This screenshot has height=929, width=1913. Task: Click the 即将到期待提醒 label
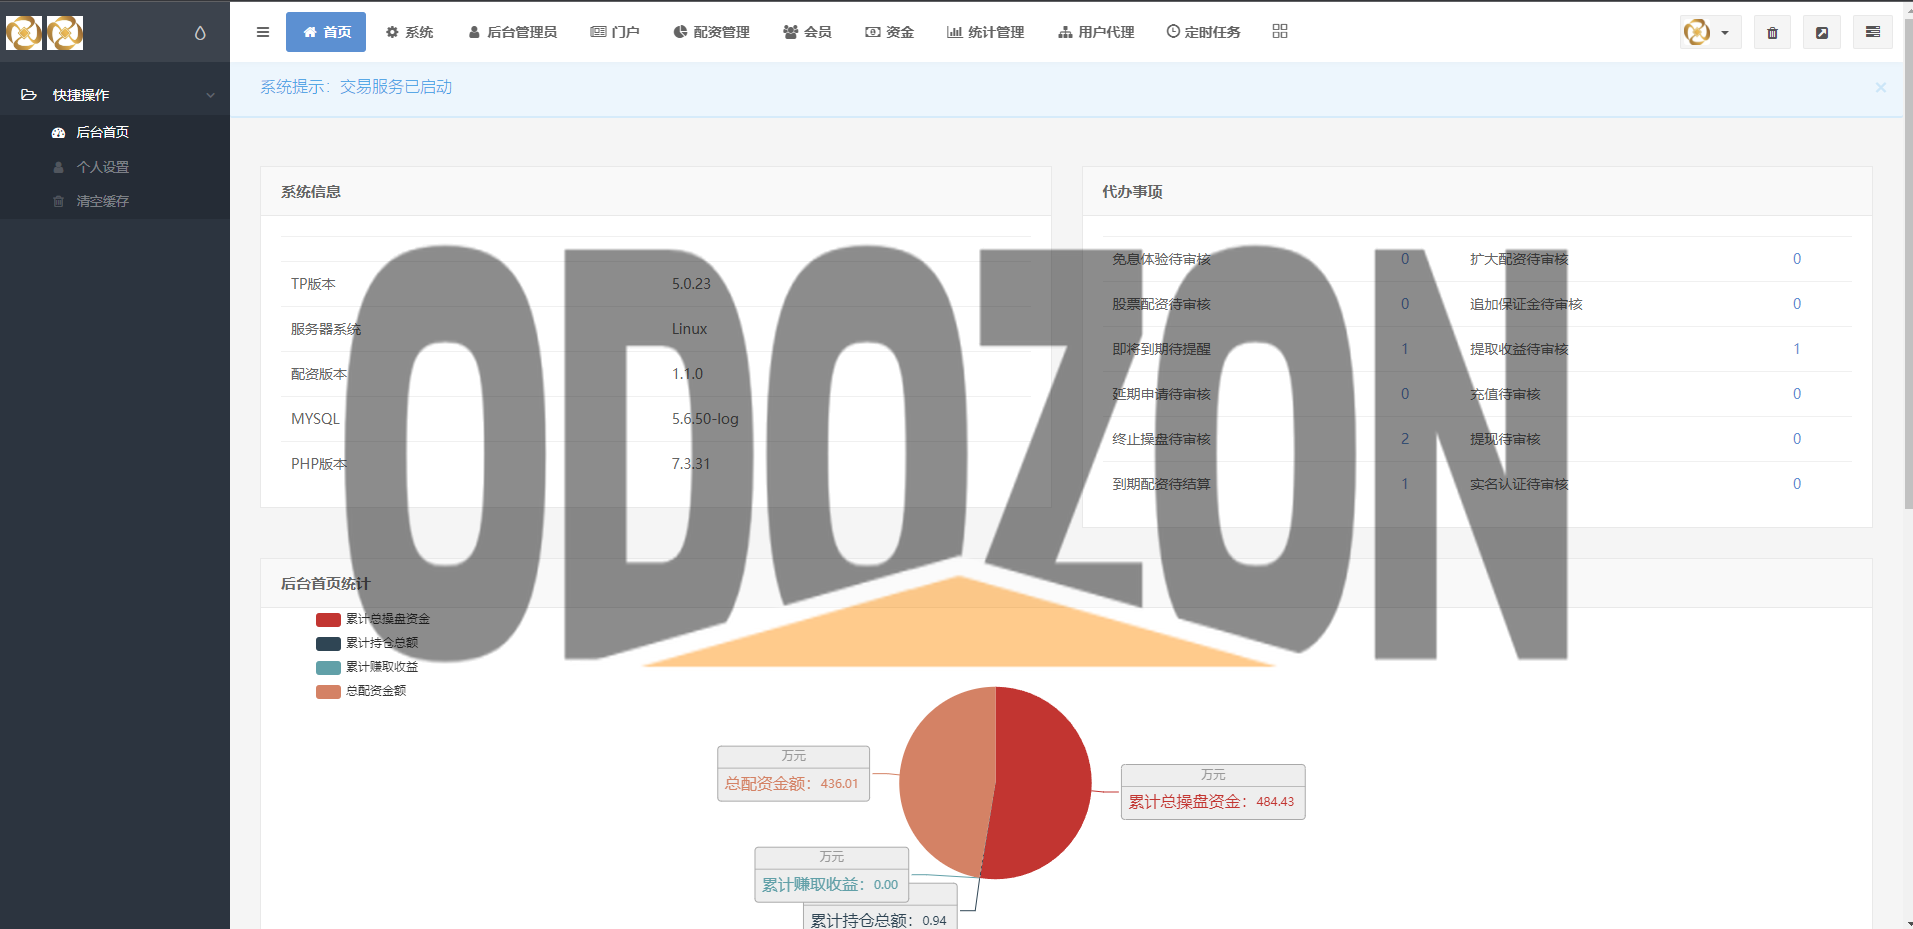click(1161, 349)
